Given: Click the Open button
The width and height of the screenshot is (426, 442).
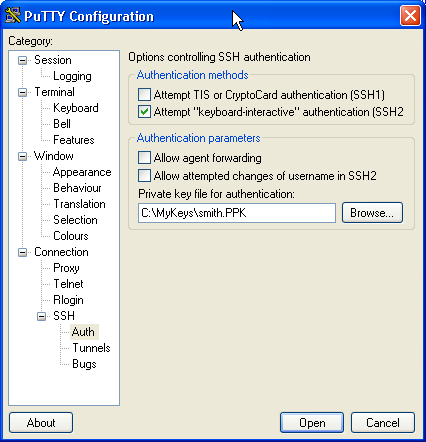Looking at the screenshot, I should tap(312, 423).
